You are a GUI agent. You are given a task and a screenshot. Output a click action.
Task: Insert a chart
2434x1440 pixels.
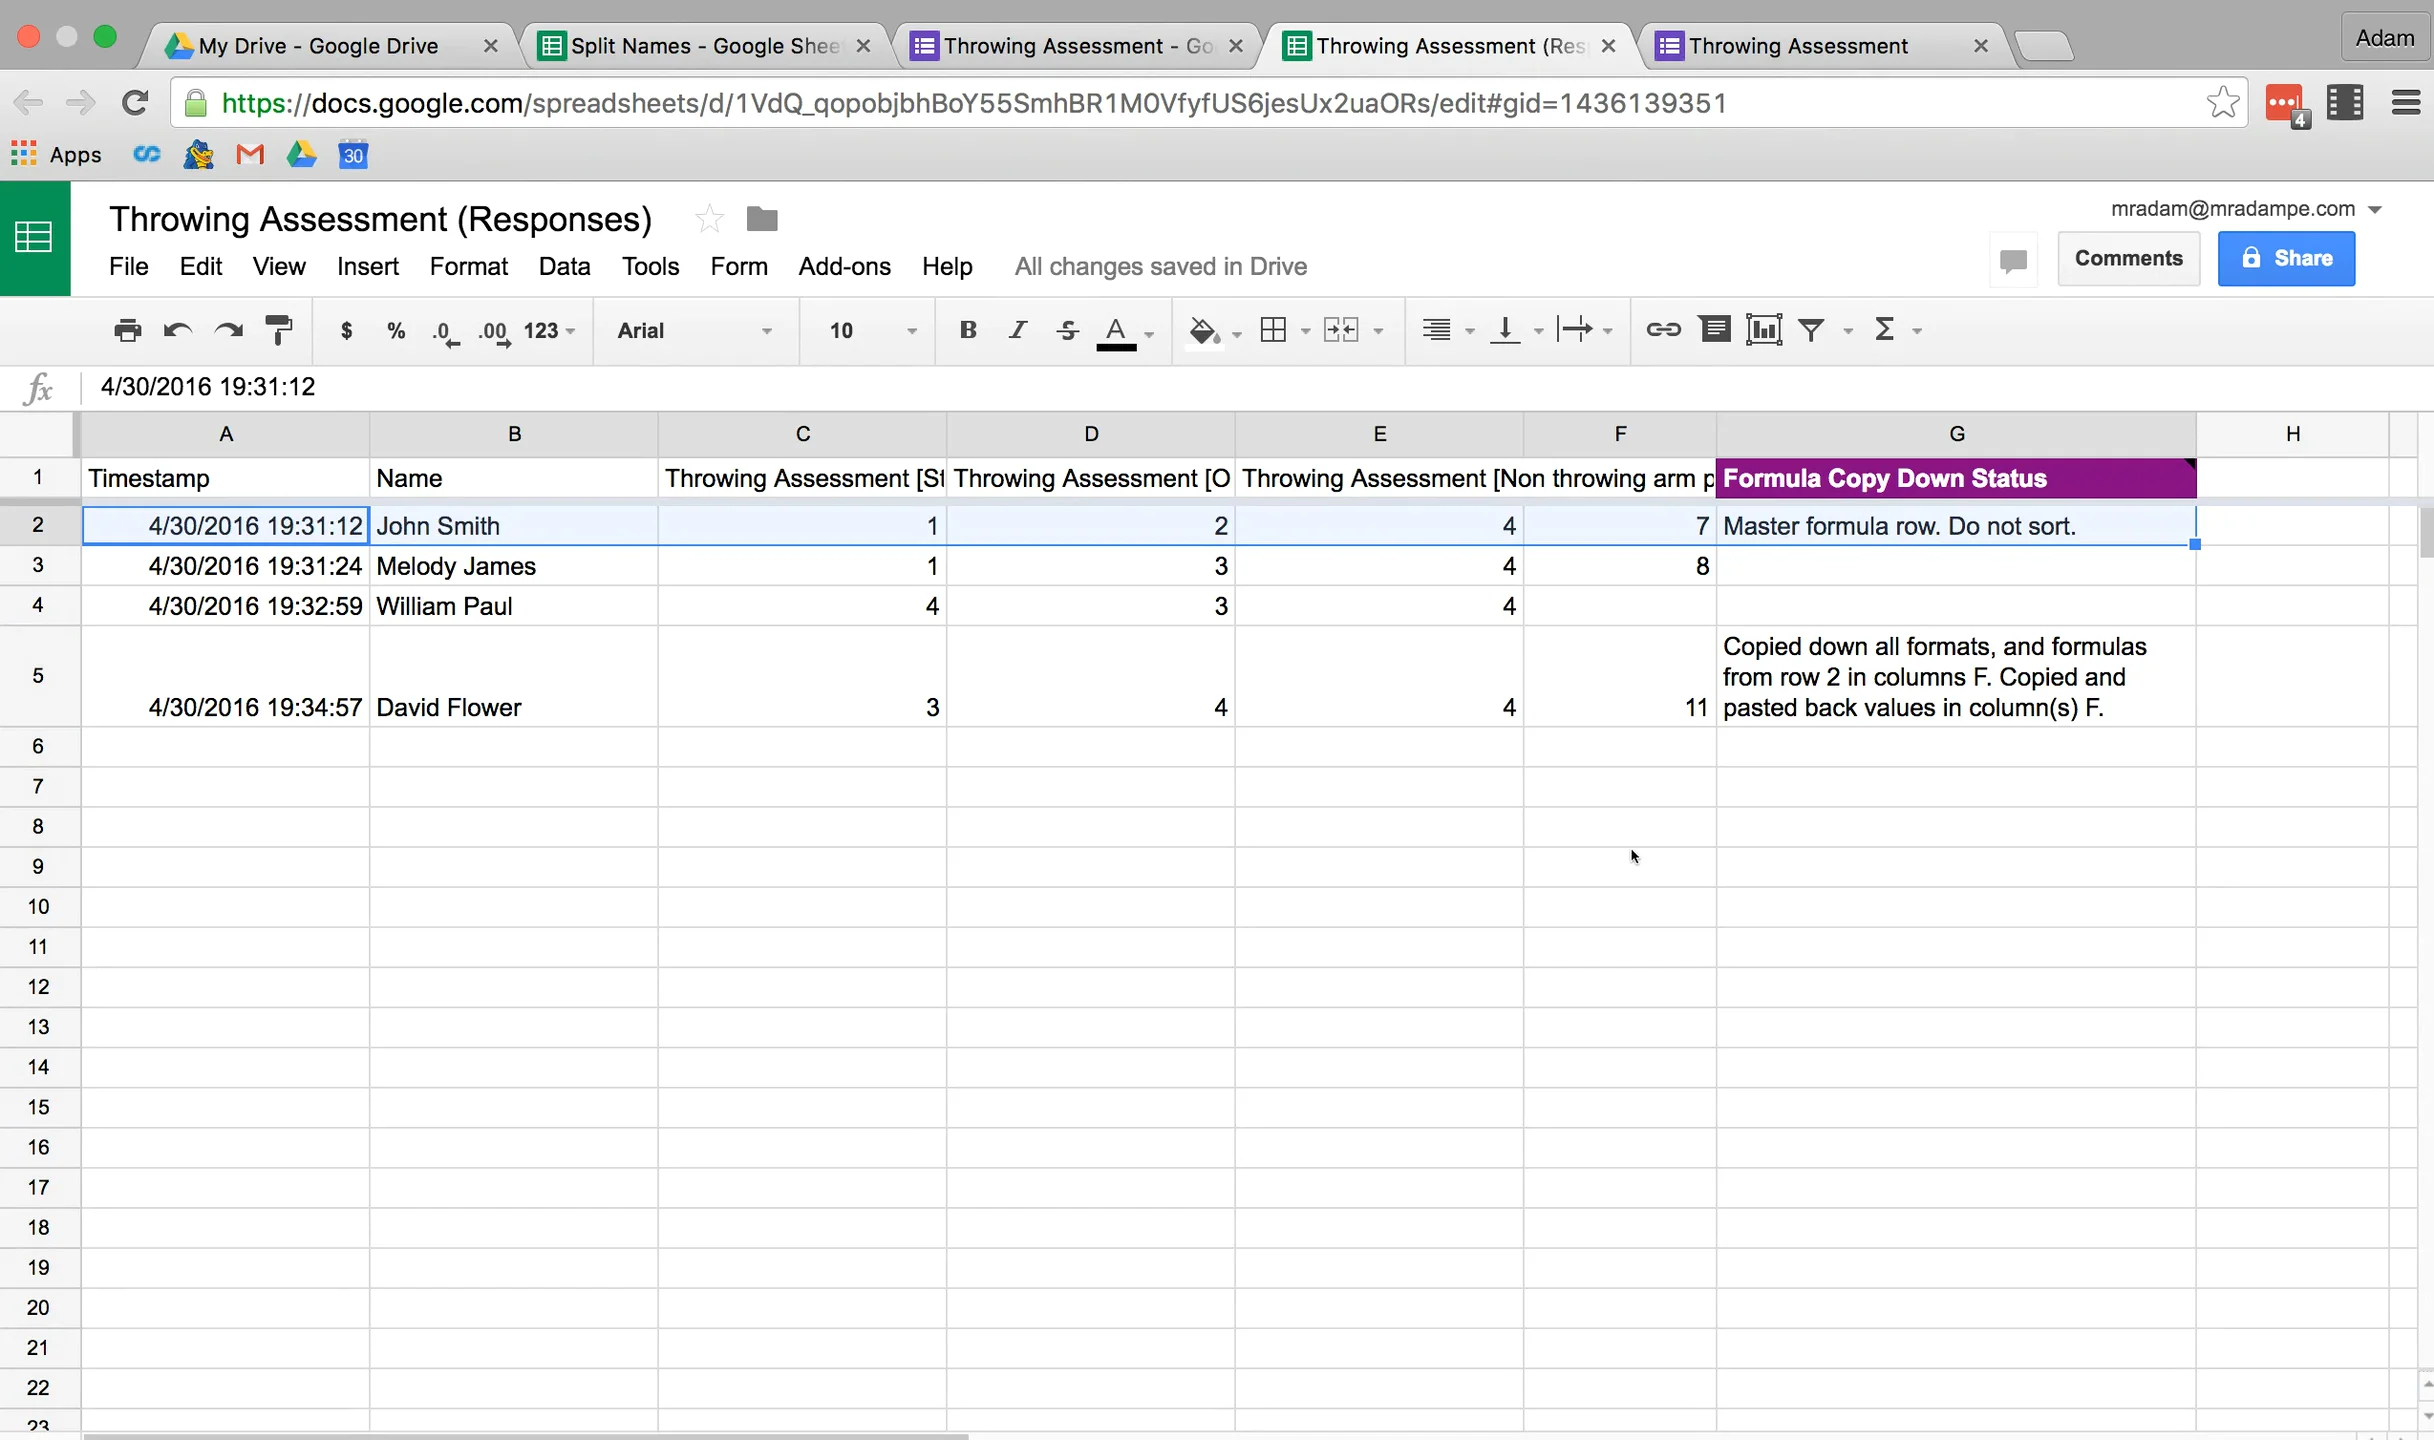pos(1764,330)
